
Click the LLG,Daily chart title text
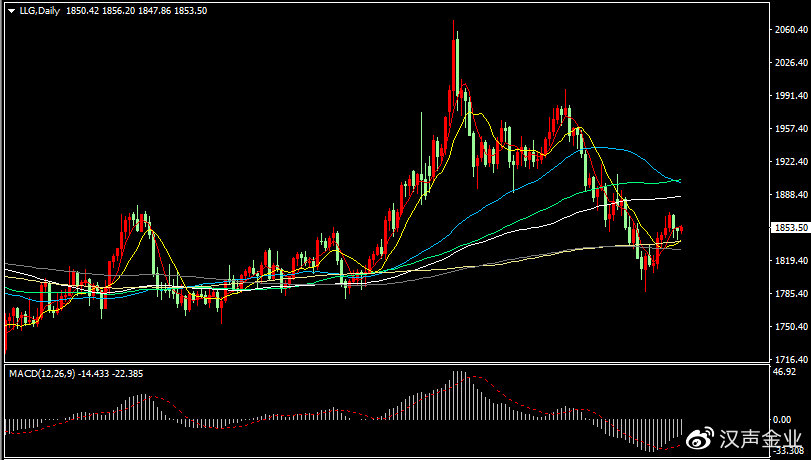(x=39, y=11)
